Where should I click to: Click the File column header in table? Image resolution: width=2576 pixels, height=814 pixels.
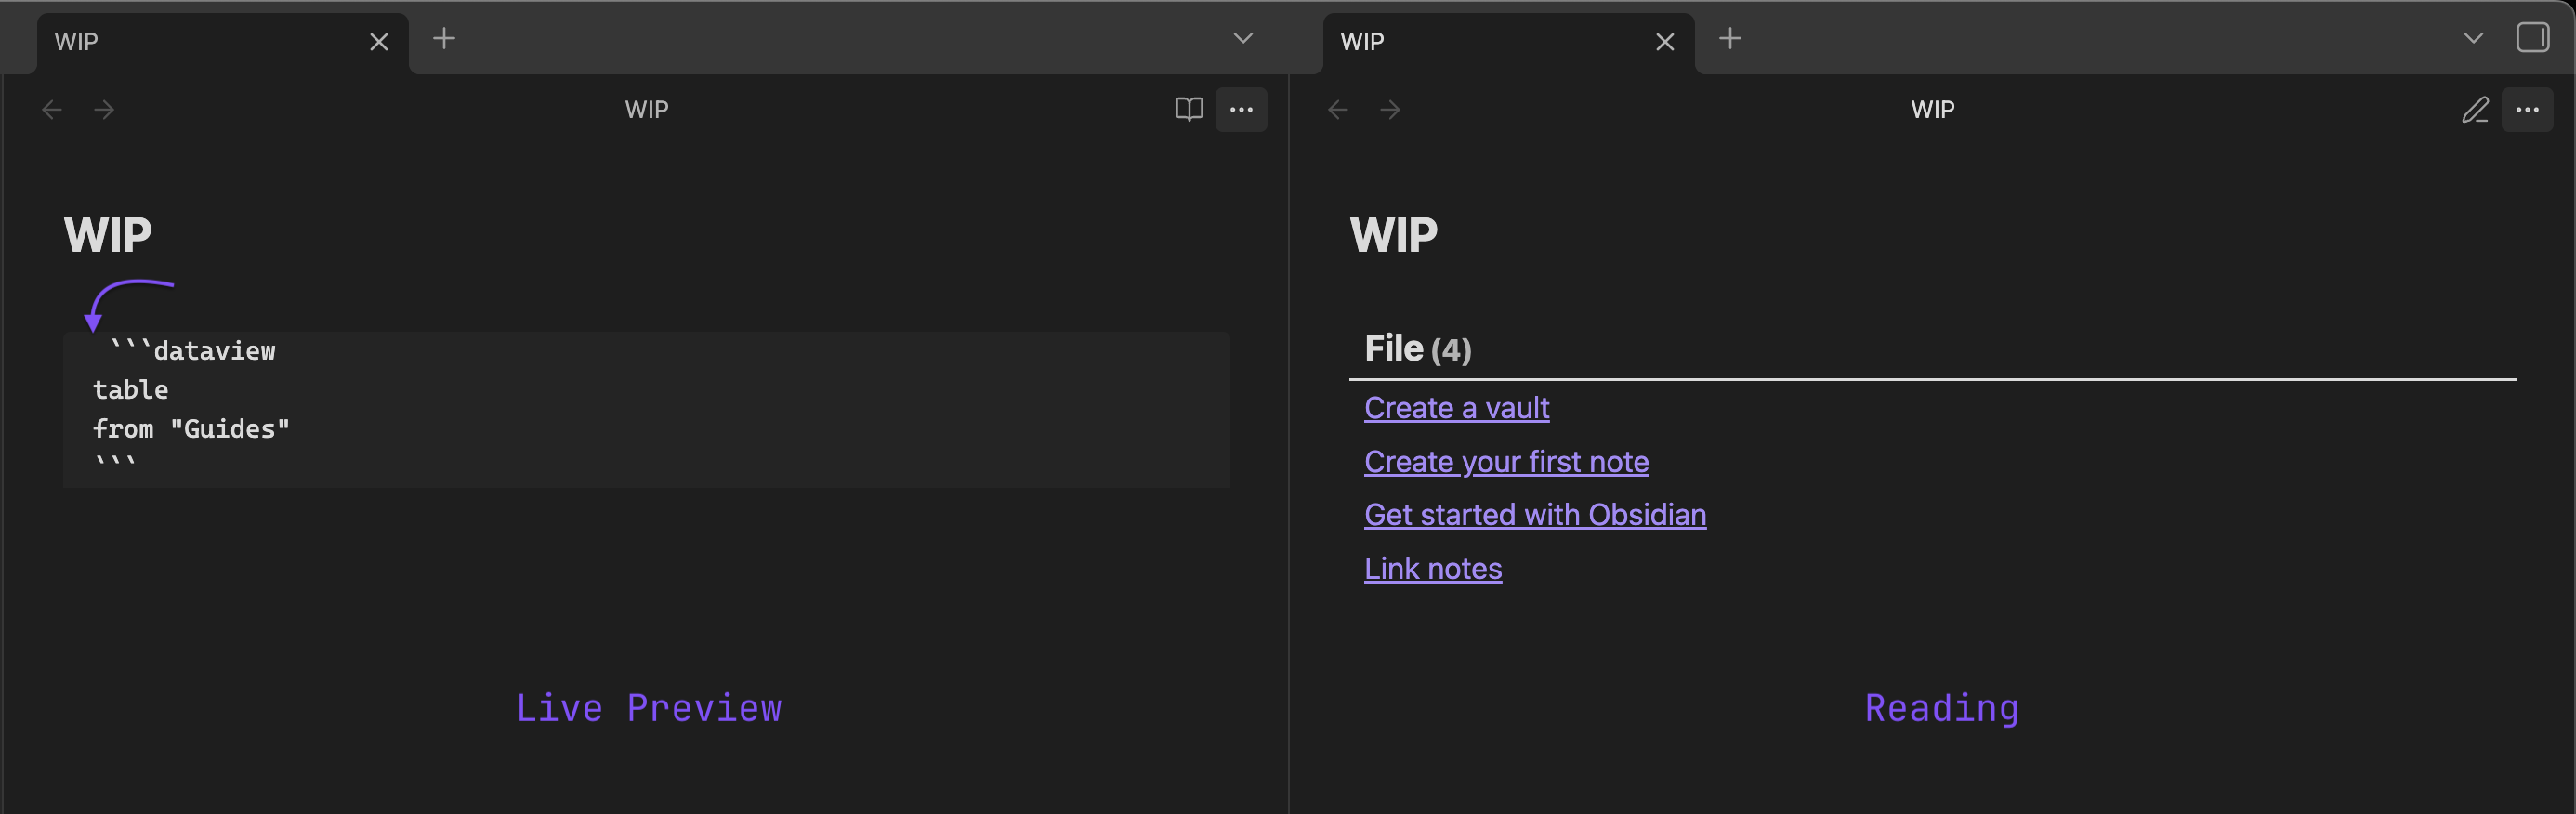tap(1394, 349)
